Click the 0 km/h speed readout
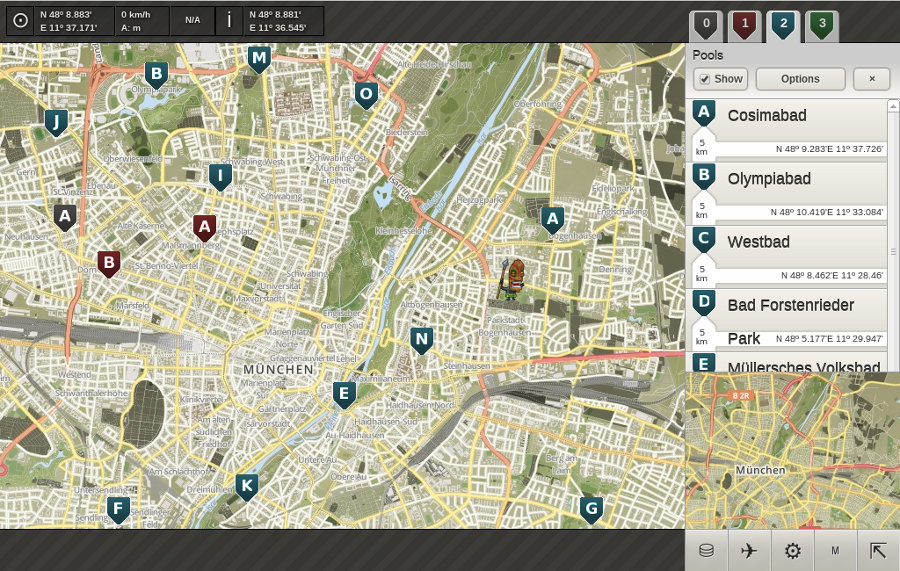The width and height of the screenshot is (900, 571). pyautogui.click(x=142, y=21)
